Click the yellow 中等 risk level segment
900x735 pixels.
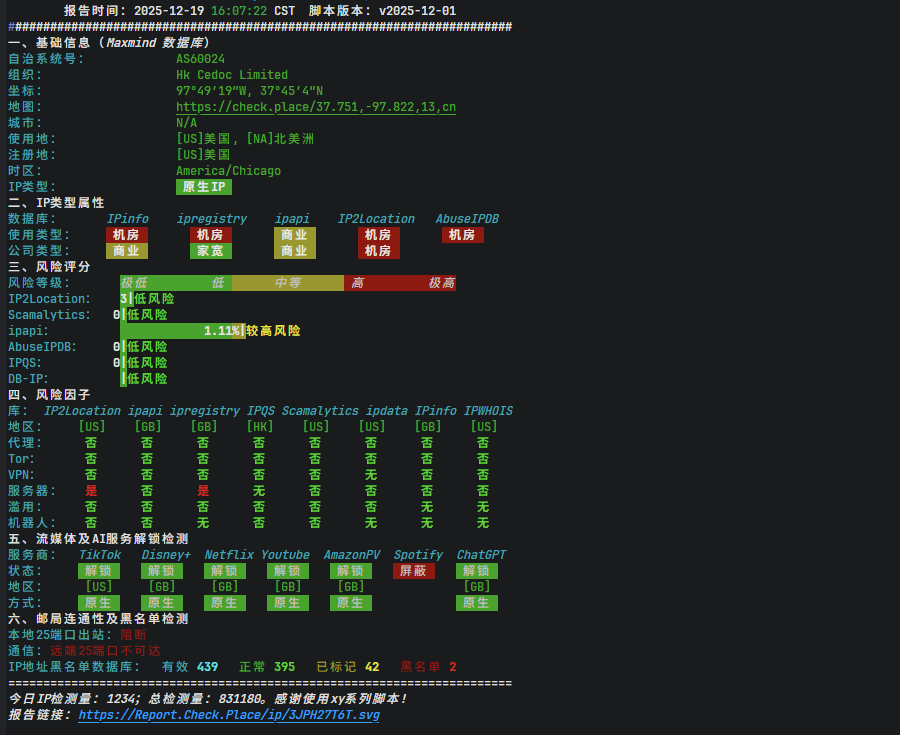point(287,283)
